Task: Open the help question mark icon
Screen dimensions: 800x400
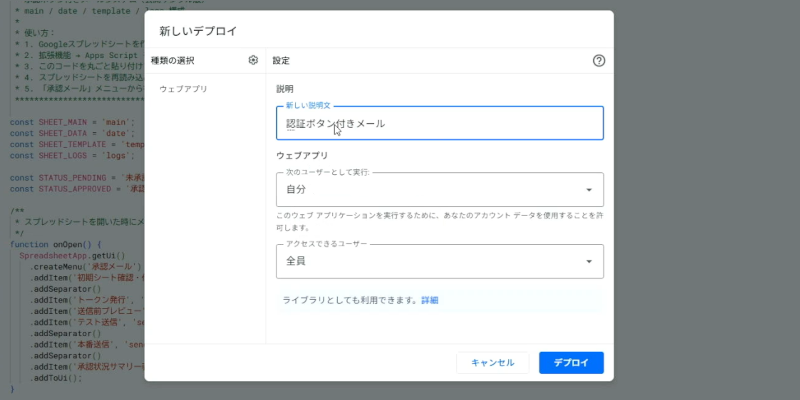Action: (x=599, y=61)
